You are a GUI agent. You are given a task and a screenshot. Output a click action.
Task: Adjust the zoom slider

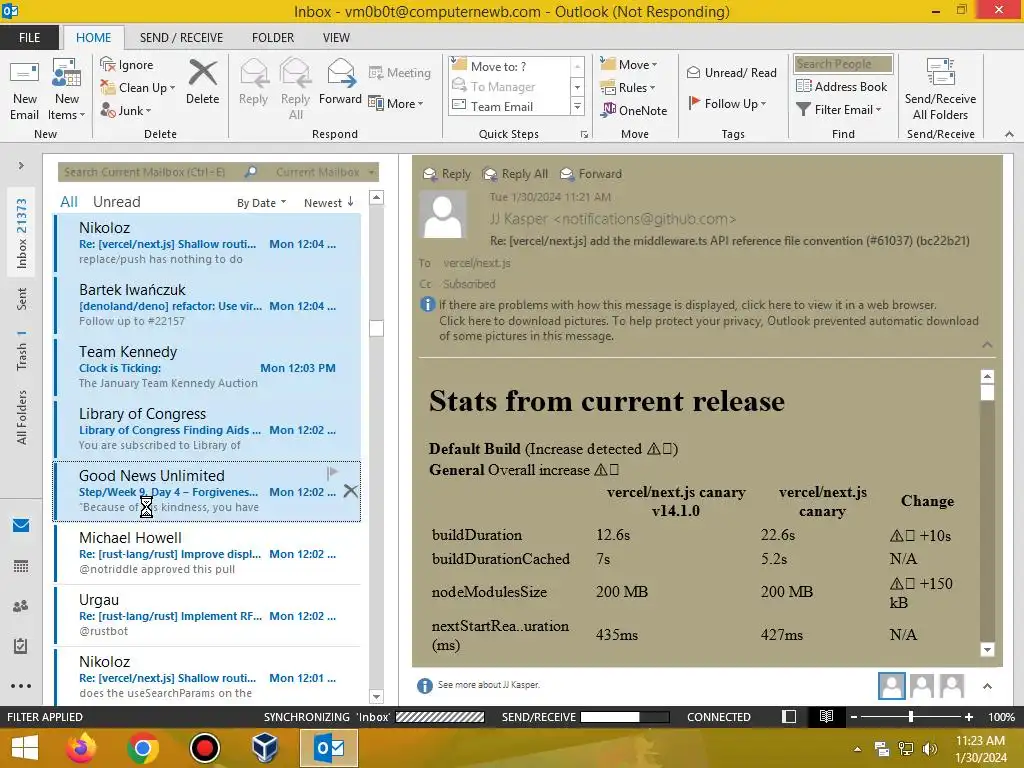(x=911, y=717)
